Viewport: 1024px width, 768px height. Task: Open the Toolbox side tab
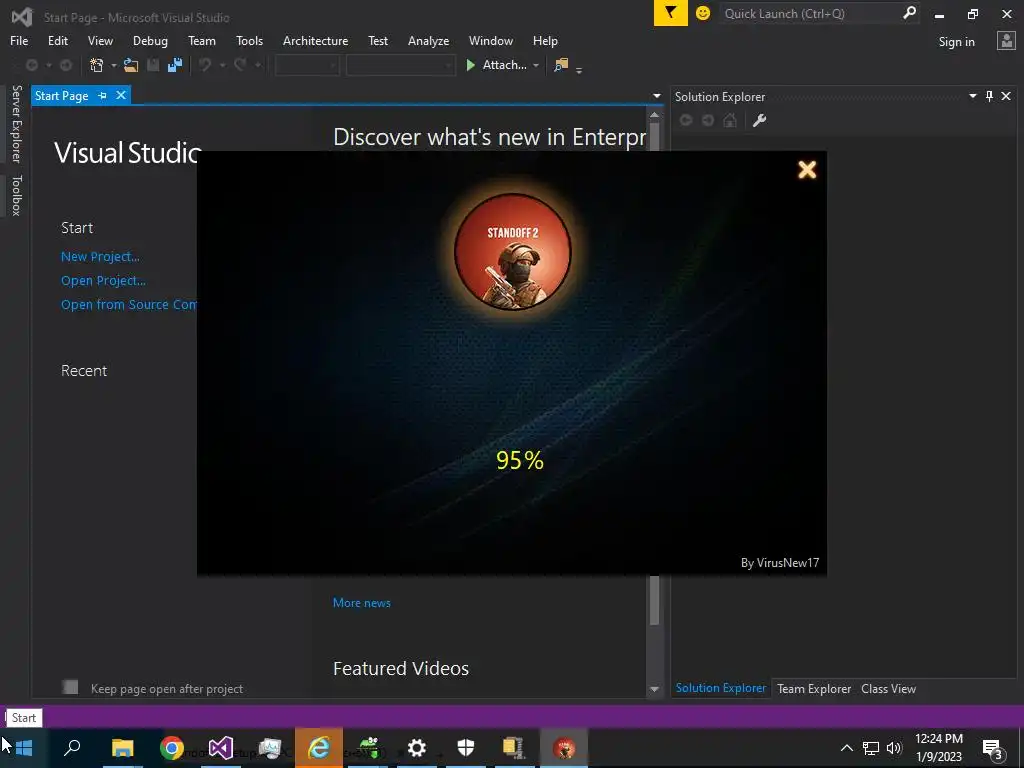pyautogui.click(x=16, y=195)
